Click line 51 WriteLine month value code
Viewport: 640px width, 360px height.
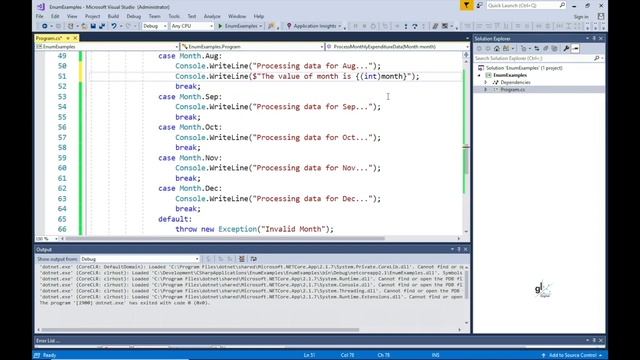pyautogui.click(x=297, y=76)
